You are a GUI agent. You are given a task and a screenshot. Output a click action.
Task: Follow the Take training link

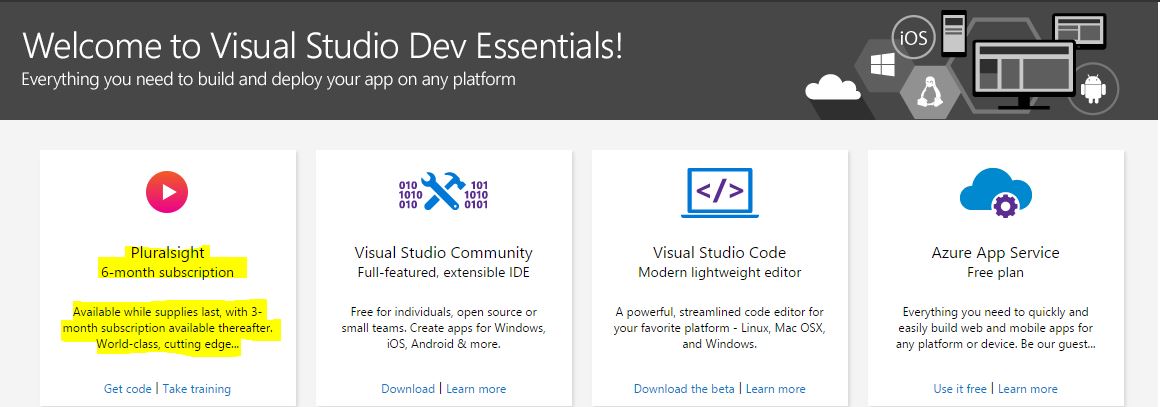pyautogui.click(x=197, y=388)
